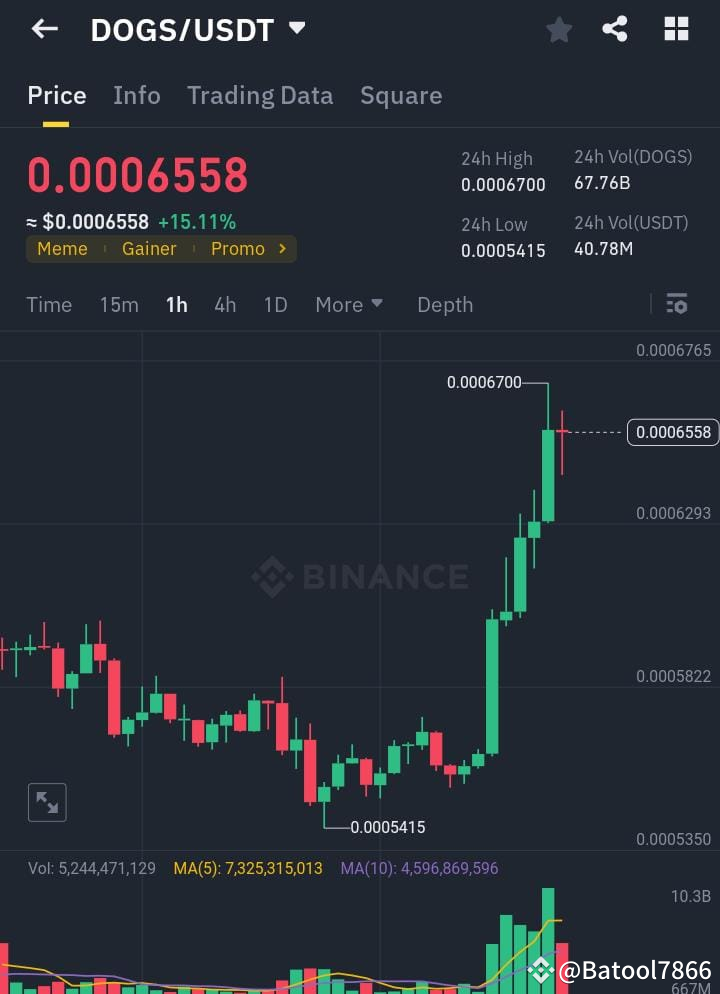
Task: Add DOGS/USDT to favorites with star
Action: coord(559,30)
